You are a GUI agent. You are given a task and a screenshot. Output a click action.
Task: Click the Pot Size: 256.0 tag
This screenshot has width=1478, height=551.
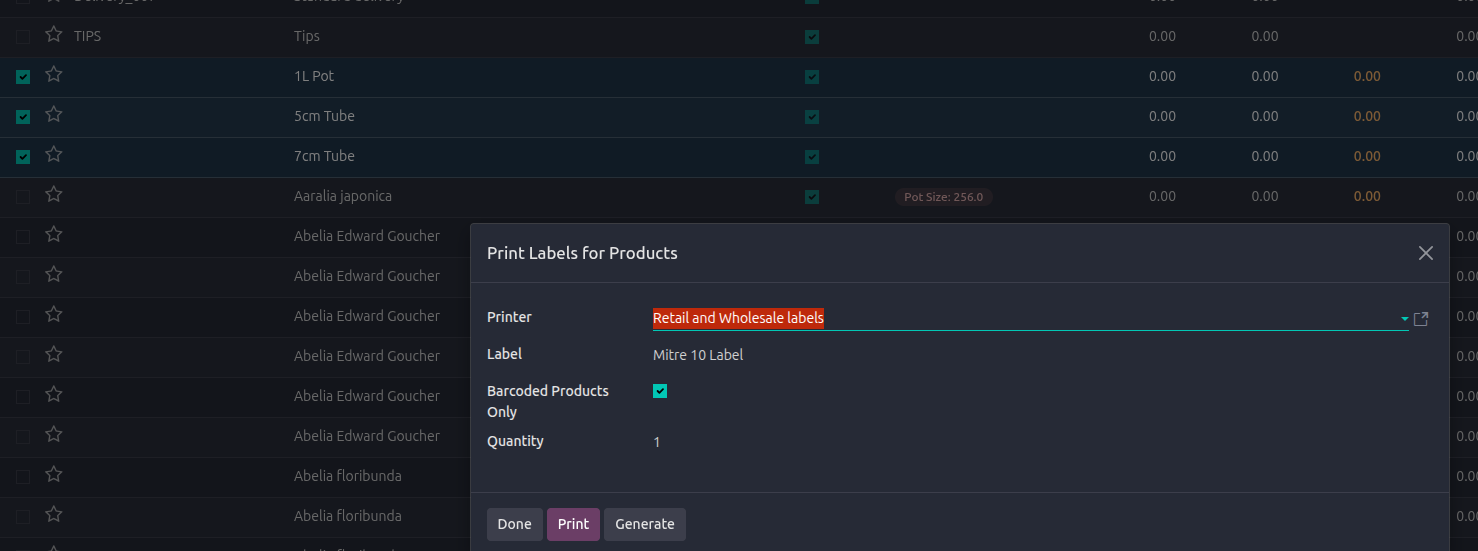(x=943, y=197)
